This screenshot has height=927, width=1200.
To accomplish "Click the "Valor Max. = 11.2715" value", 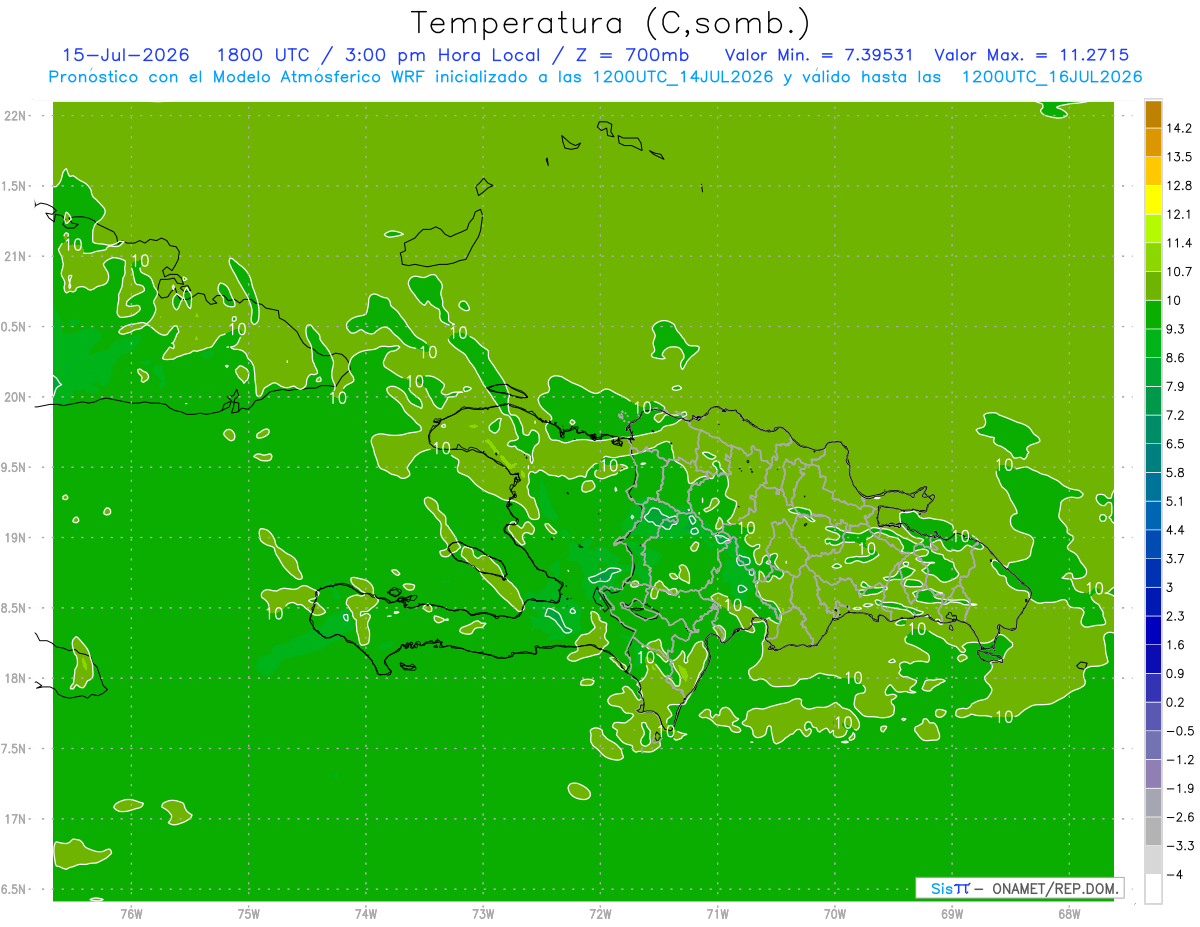I will (x=1031, y=55).
